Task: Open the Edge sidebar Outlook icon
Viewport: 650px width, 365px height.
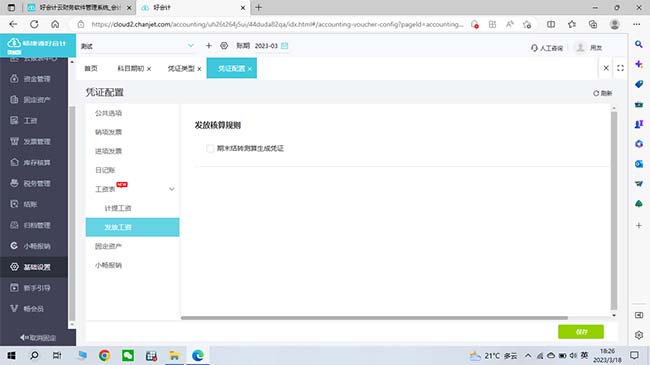Action: pyautogui.click(x=639, y=163)
